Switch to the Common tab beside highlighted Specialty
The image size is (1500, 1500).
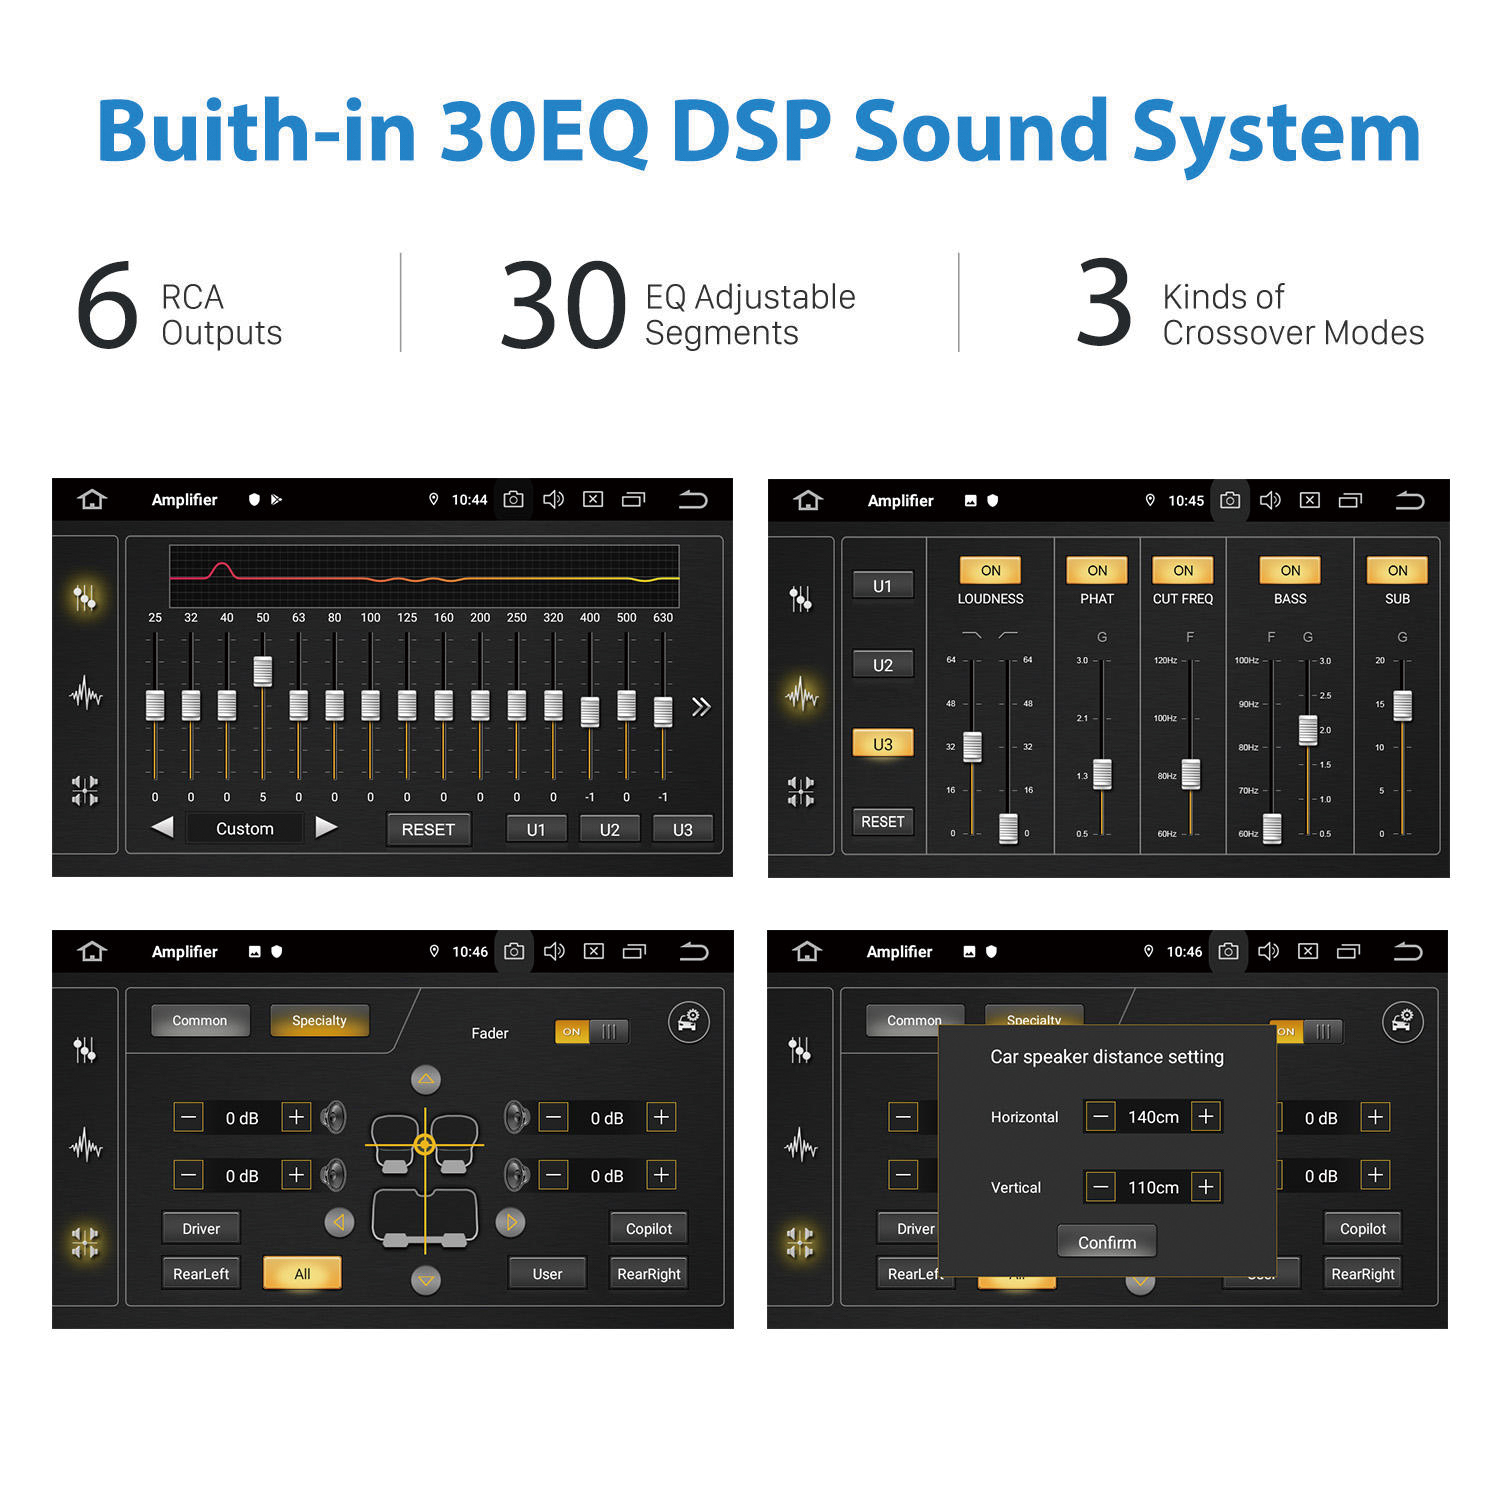click(x=200, y=1021)
